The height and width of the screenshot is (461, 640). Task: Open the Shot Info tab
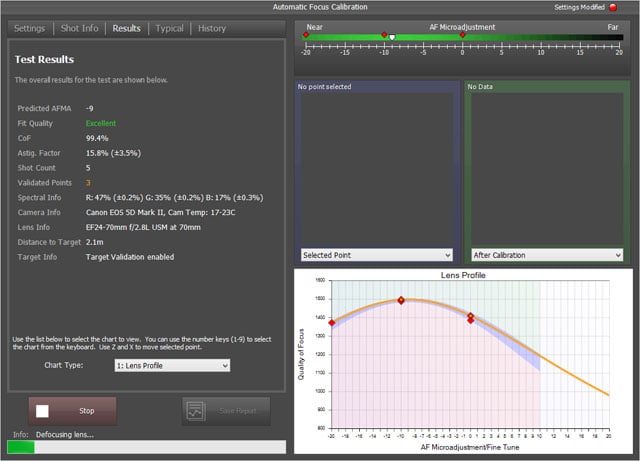click(80, 28)
